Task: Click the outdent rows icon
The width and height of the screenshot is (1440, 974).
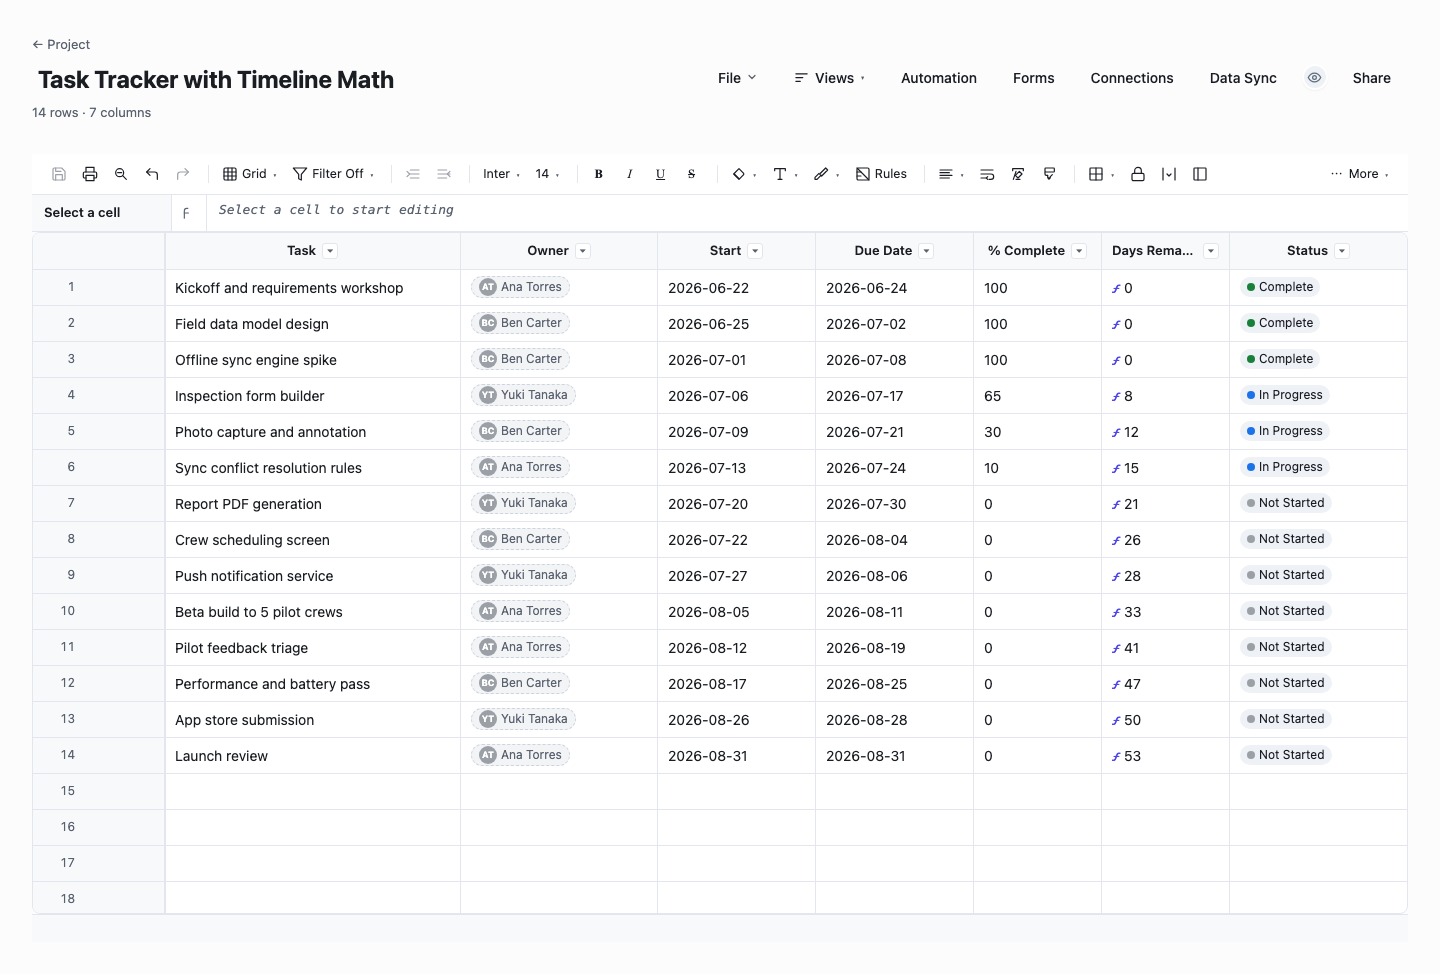Action: click(x=444, y=174)
